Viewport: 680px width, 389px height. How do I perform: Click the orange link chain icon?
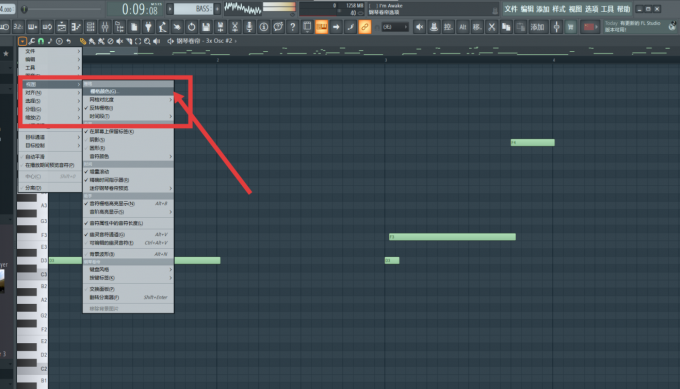tap(365, 27)
